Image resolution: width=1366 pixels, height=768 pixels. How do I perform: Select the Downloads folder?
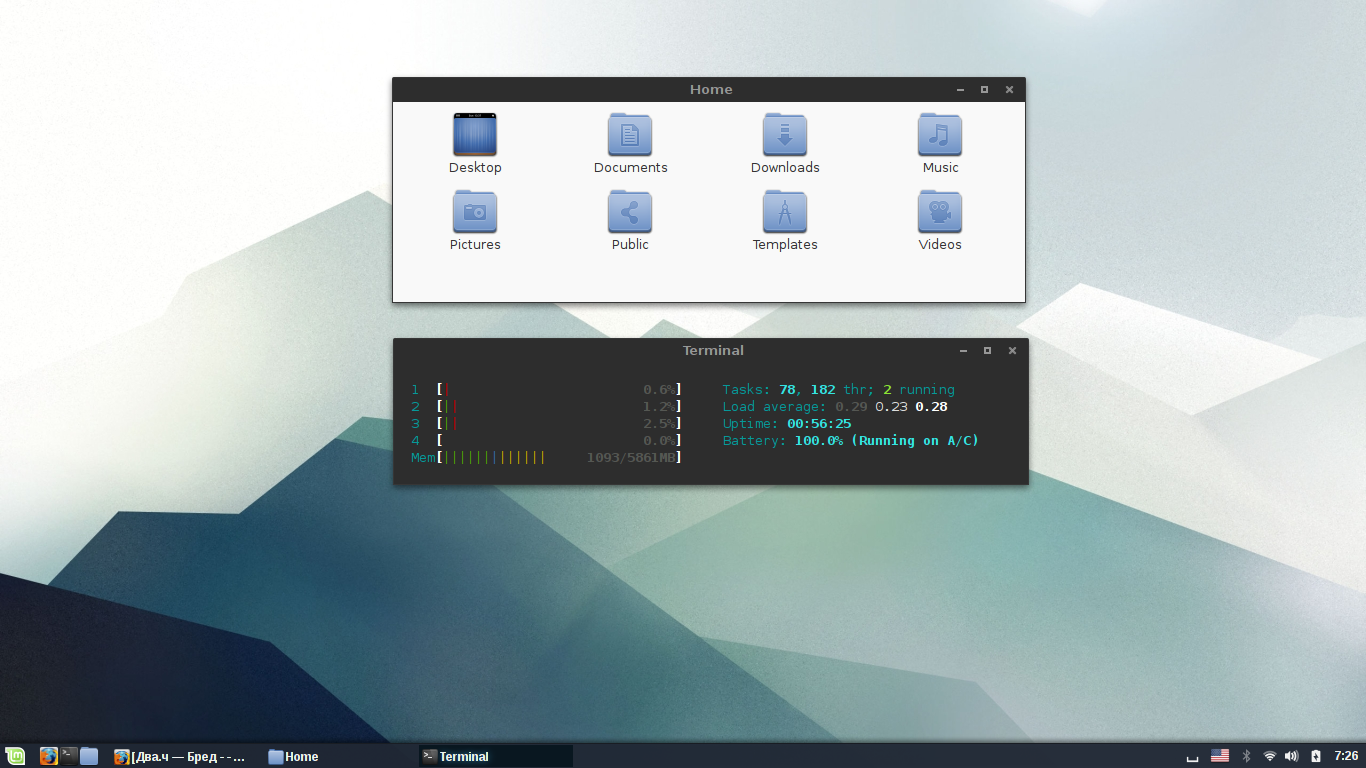[x=785, y=135]
